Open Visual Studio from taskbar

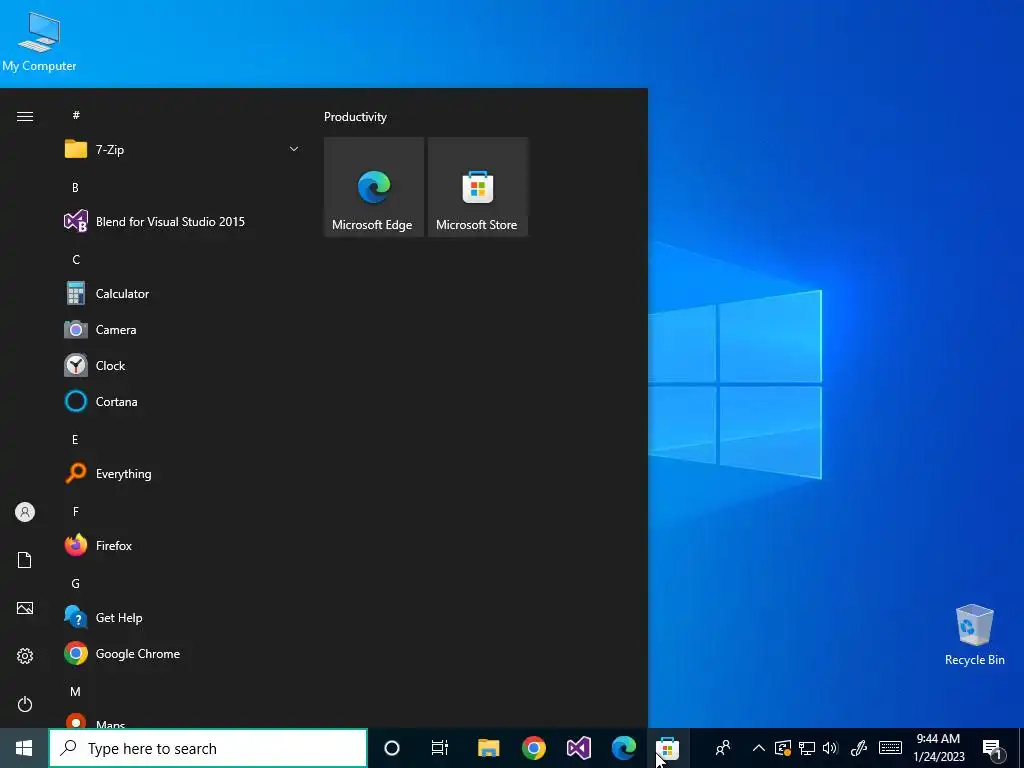click(x=579, y=748)
